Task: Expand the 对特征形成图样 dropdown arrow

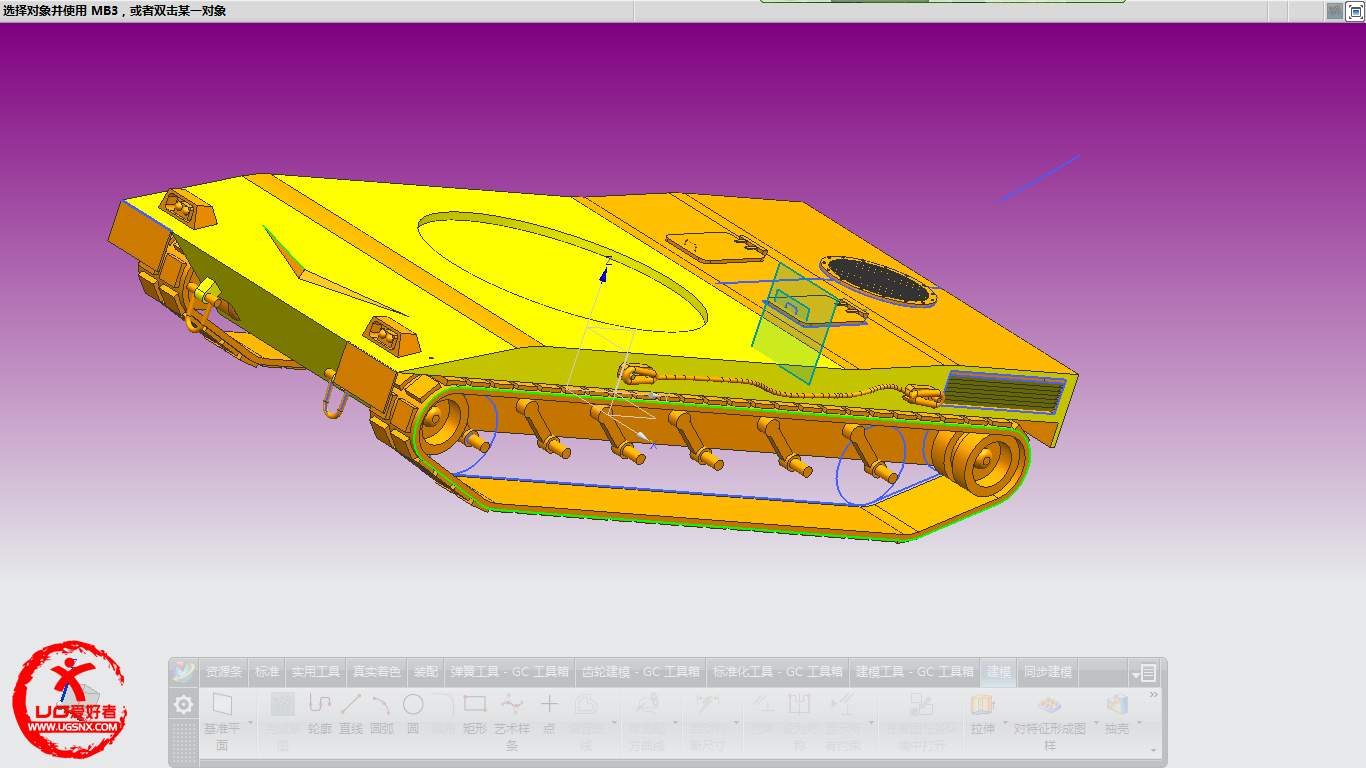Action: (1096, 722)
